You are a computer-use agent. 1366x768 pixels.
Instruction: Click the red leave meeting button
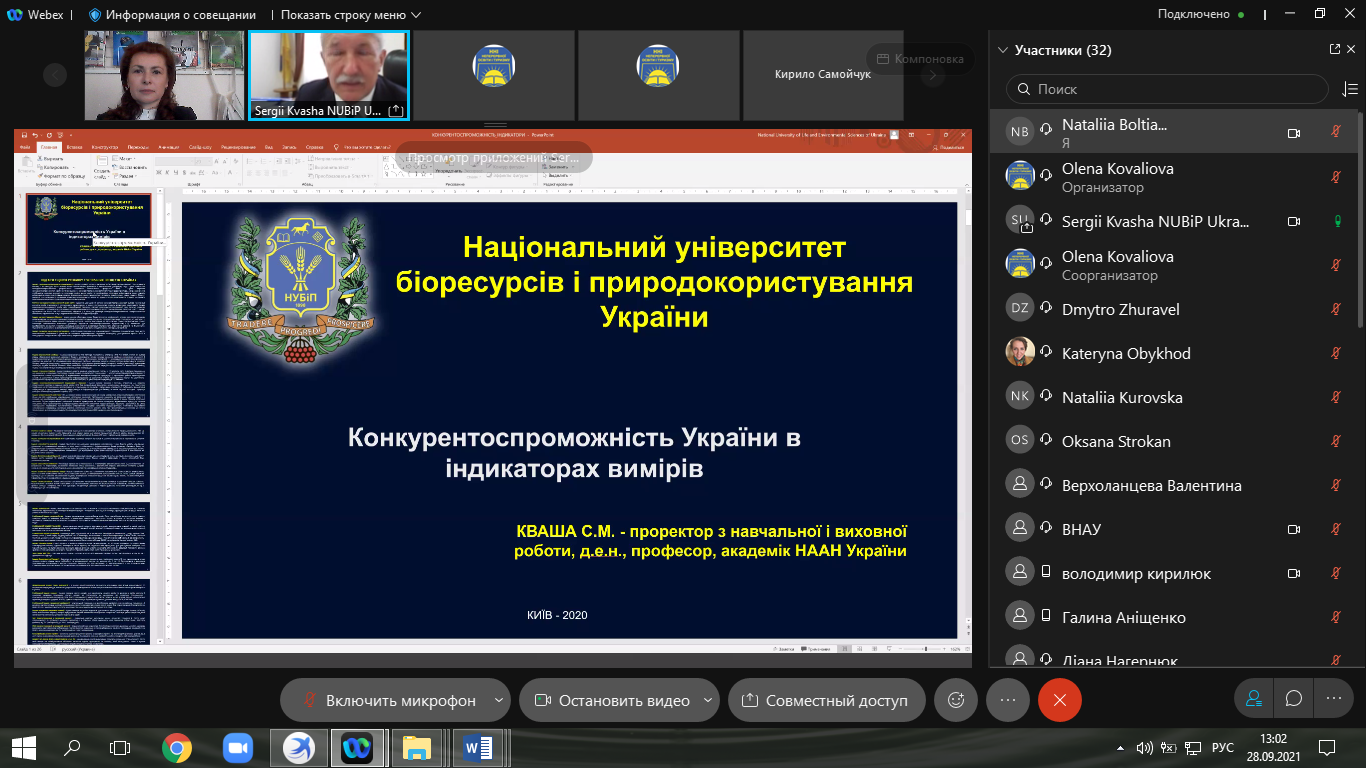[x=1060, y=700]
